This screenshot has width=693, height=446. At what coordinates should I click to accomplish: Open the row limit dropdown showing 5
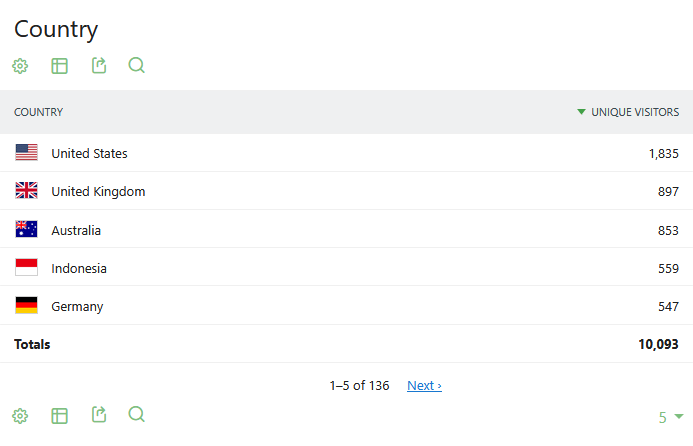pos(670,417)
